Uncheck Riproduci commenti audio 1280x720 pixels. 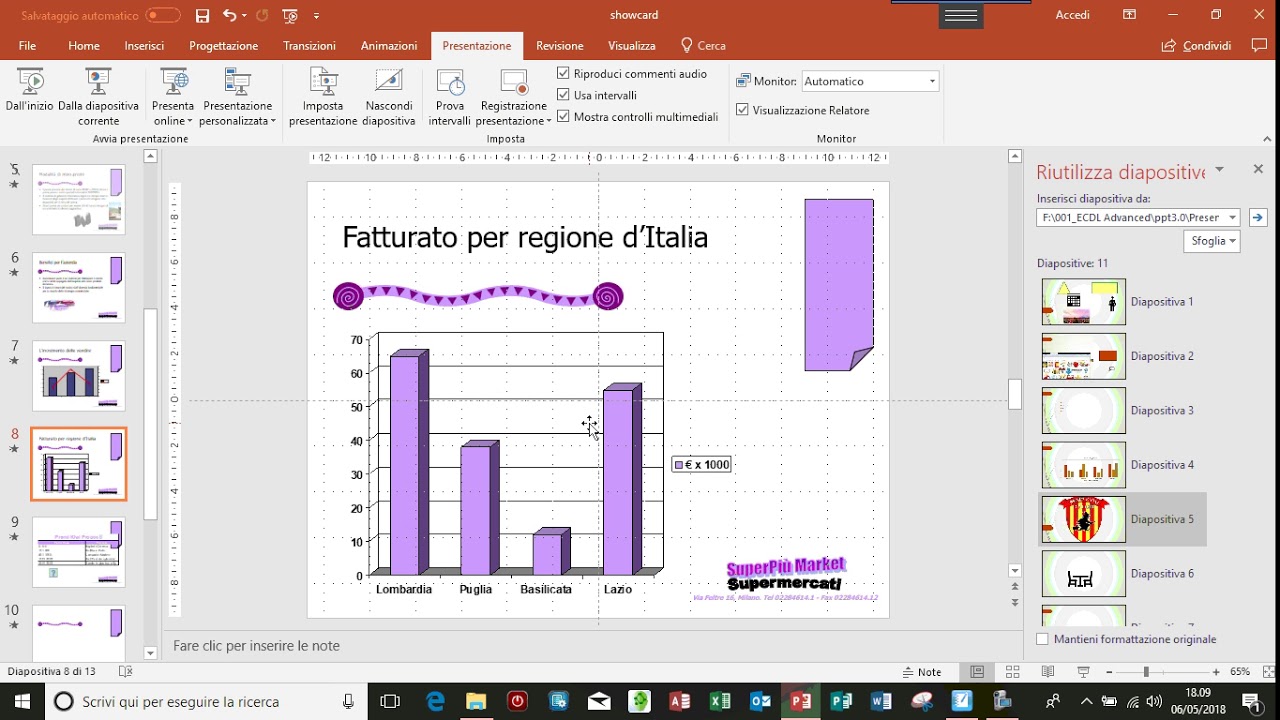pos(563,73)
